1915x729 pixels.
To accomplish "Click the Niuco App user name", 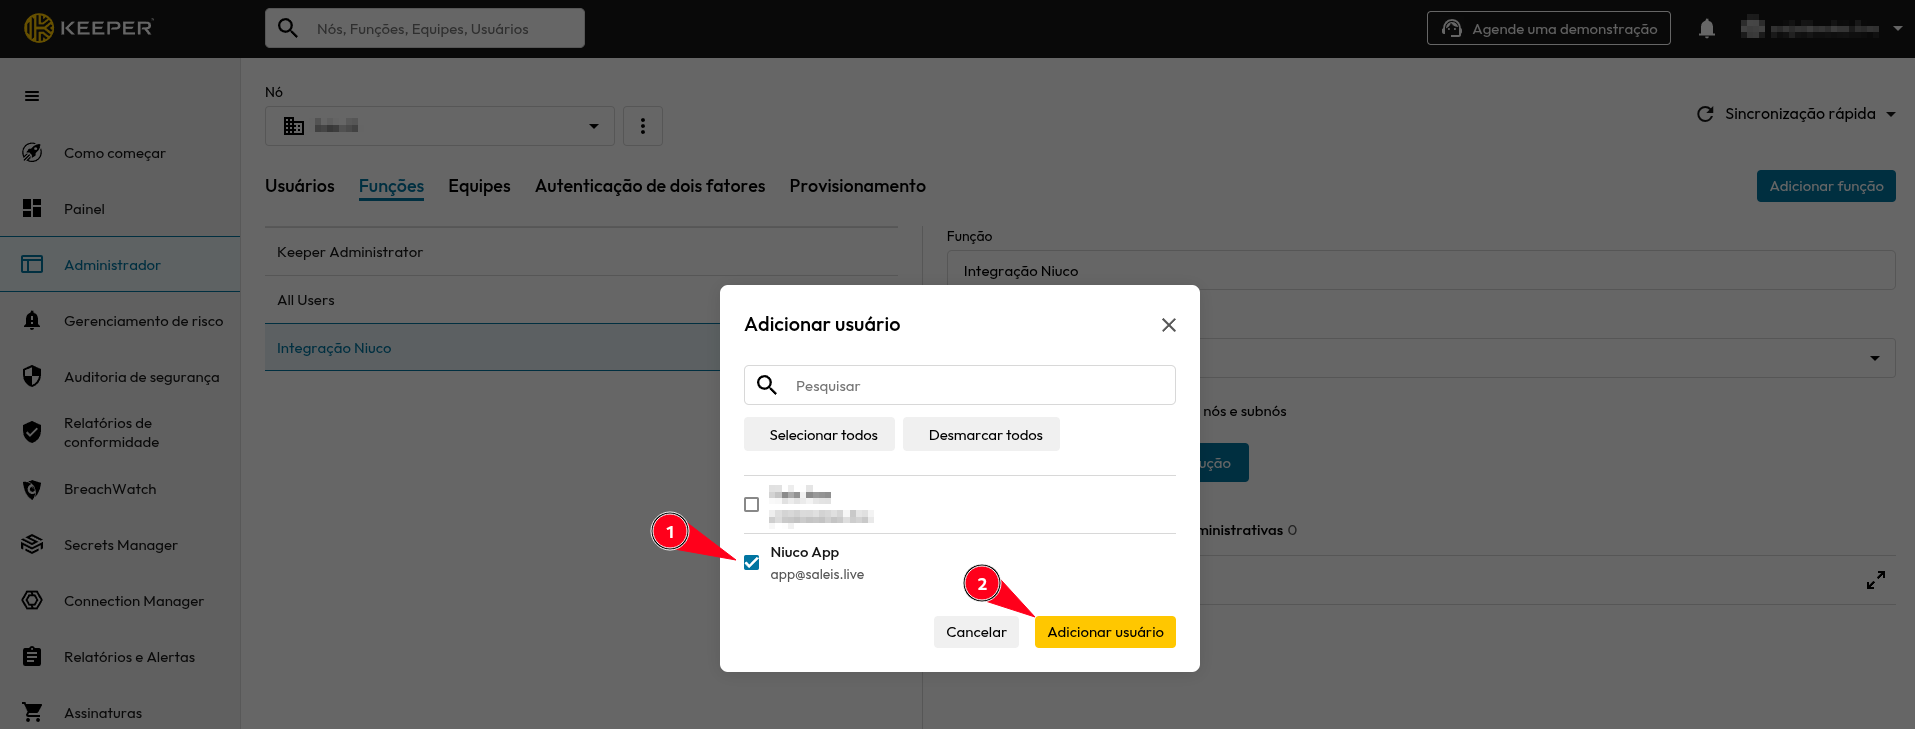I will (805, 552).
